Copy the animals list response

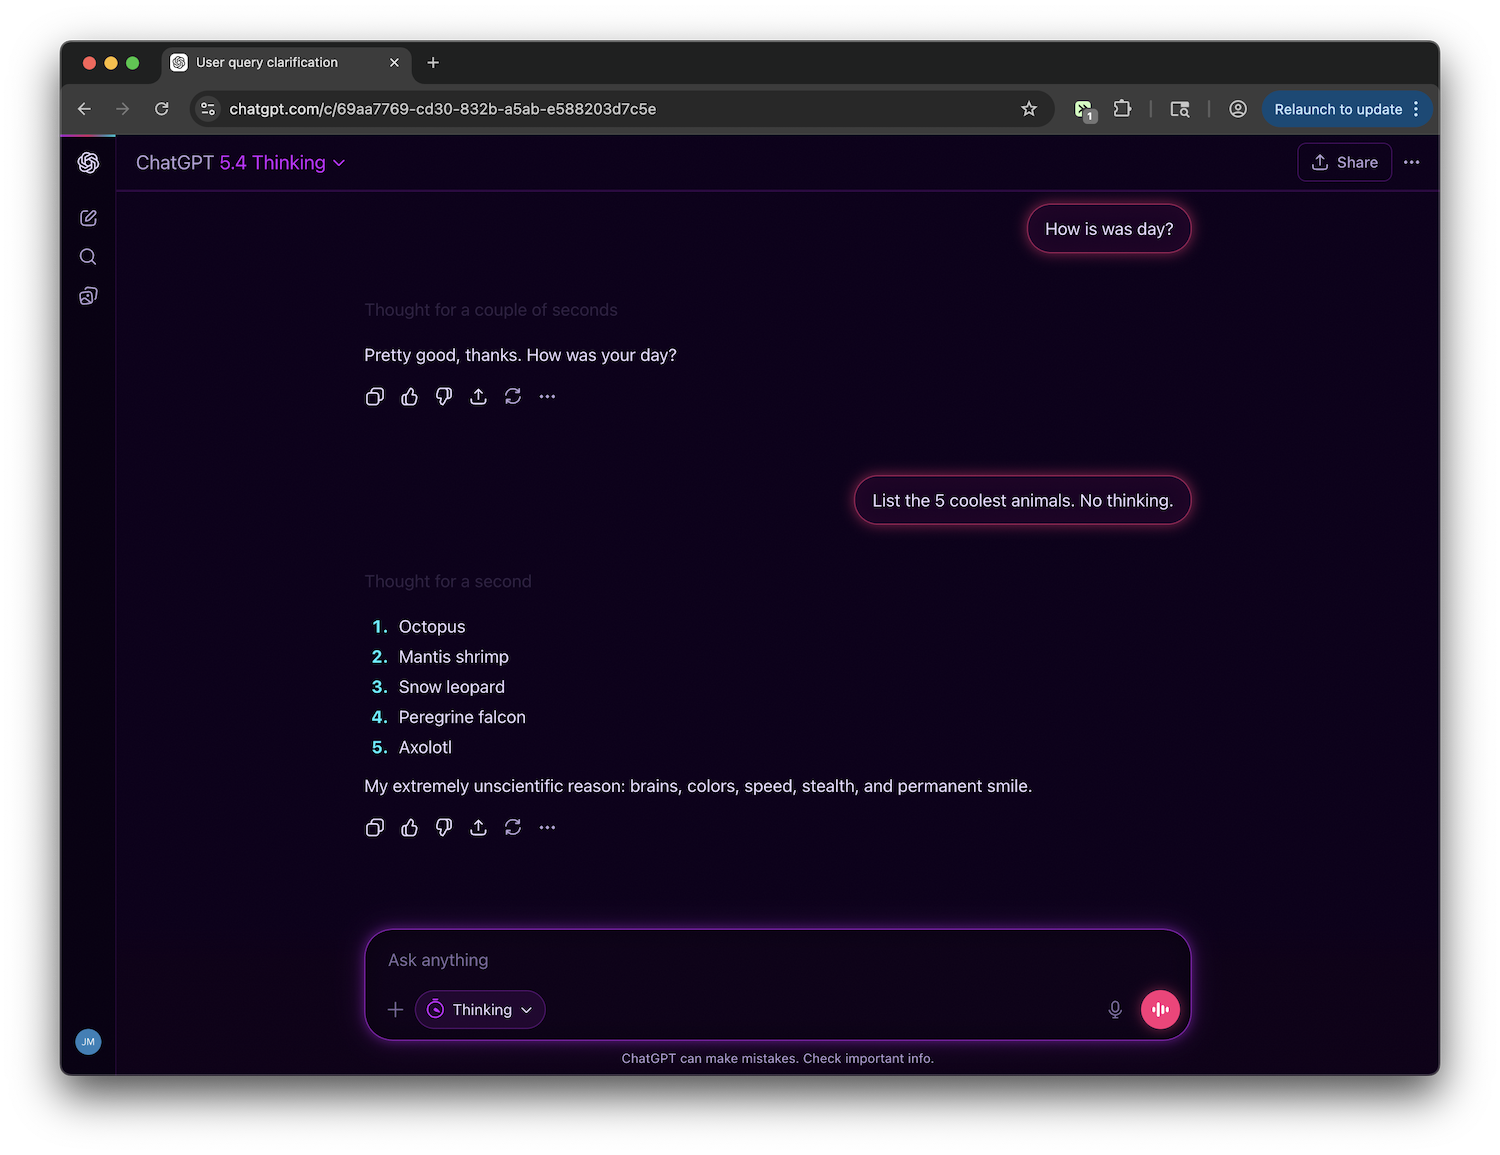375,828
